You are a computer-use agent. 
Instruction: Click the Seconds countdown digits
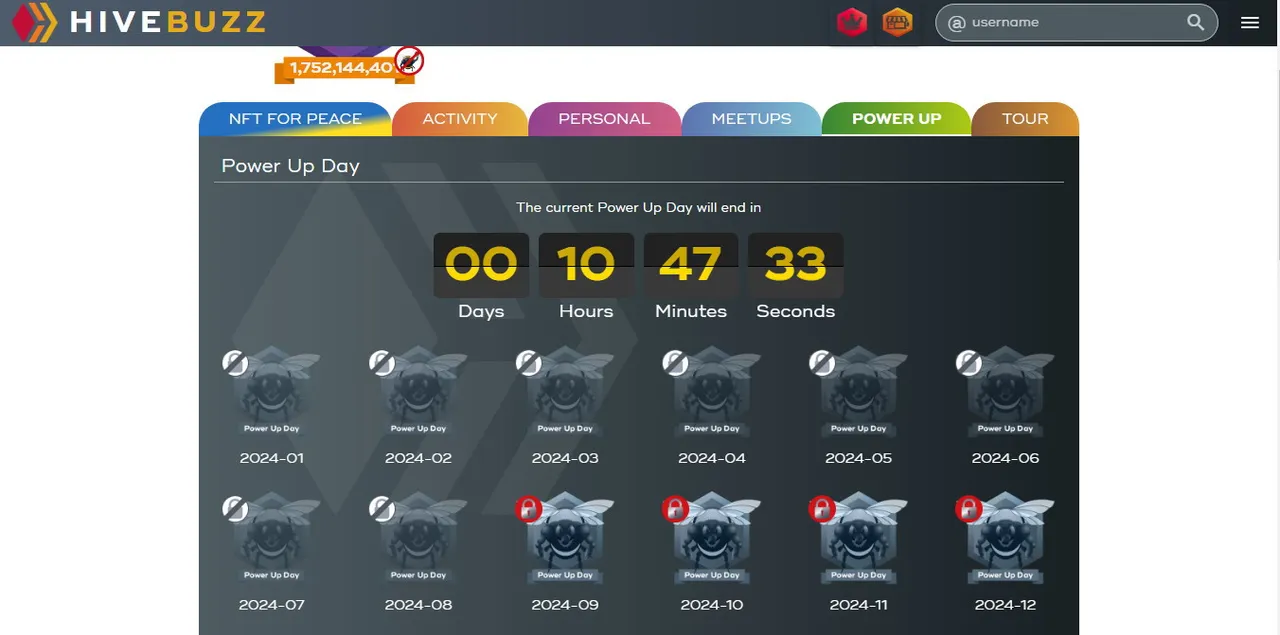click(x=796, y=265)
